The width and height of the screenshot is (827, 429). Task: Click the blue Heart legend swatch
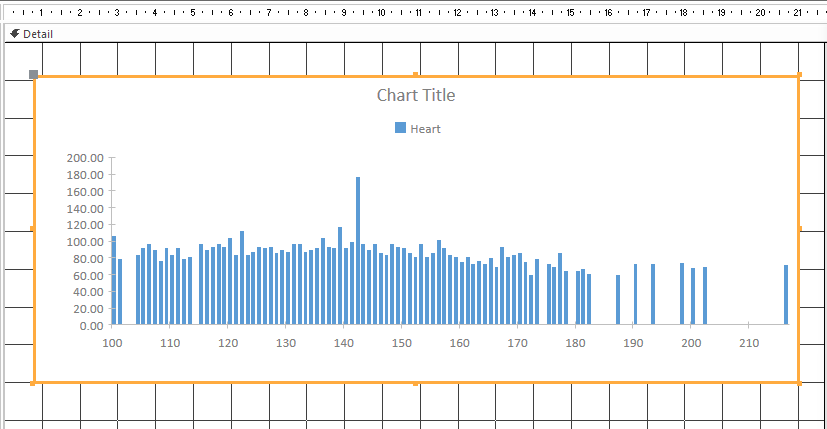click(x=400, y=128)
